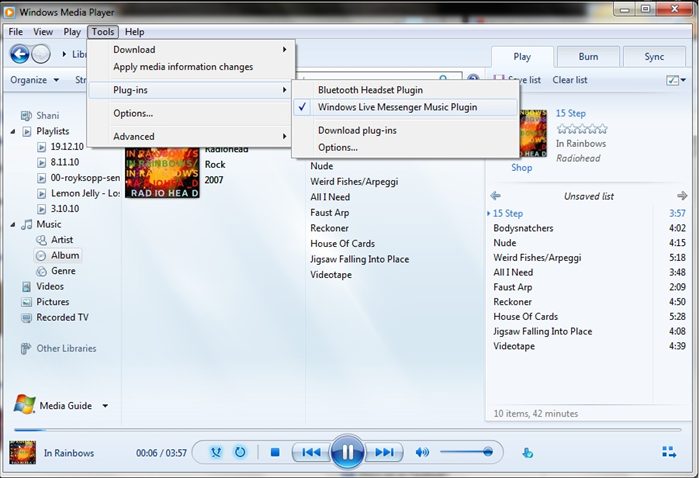Screen dimensions: 699x478
Task: Go to previous list with left arrow
Action: pos(495,196)
